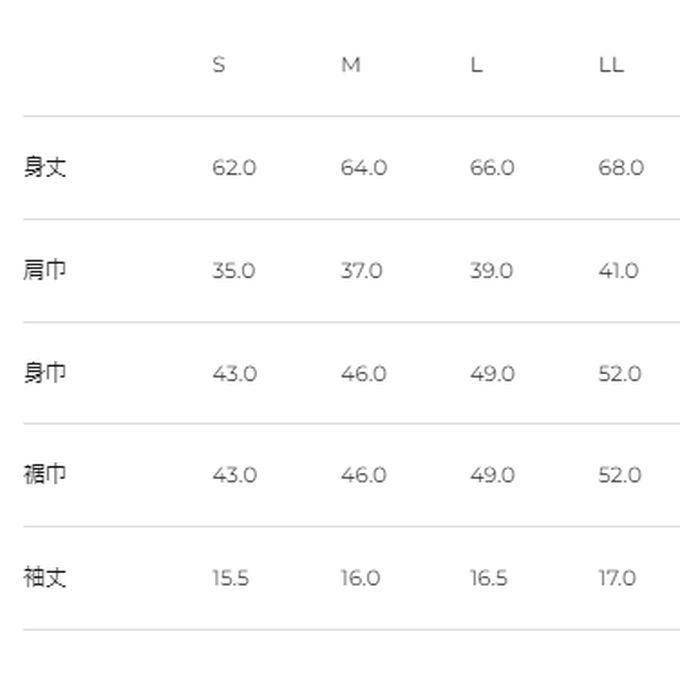
Task: Click the 17.0 value for LL 袖丈
Action: coord(617,578)
